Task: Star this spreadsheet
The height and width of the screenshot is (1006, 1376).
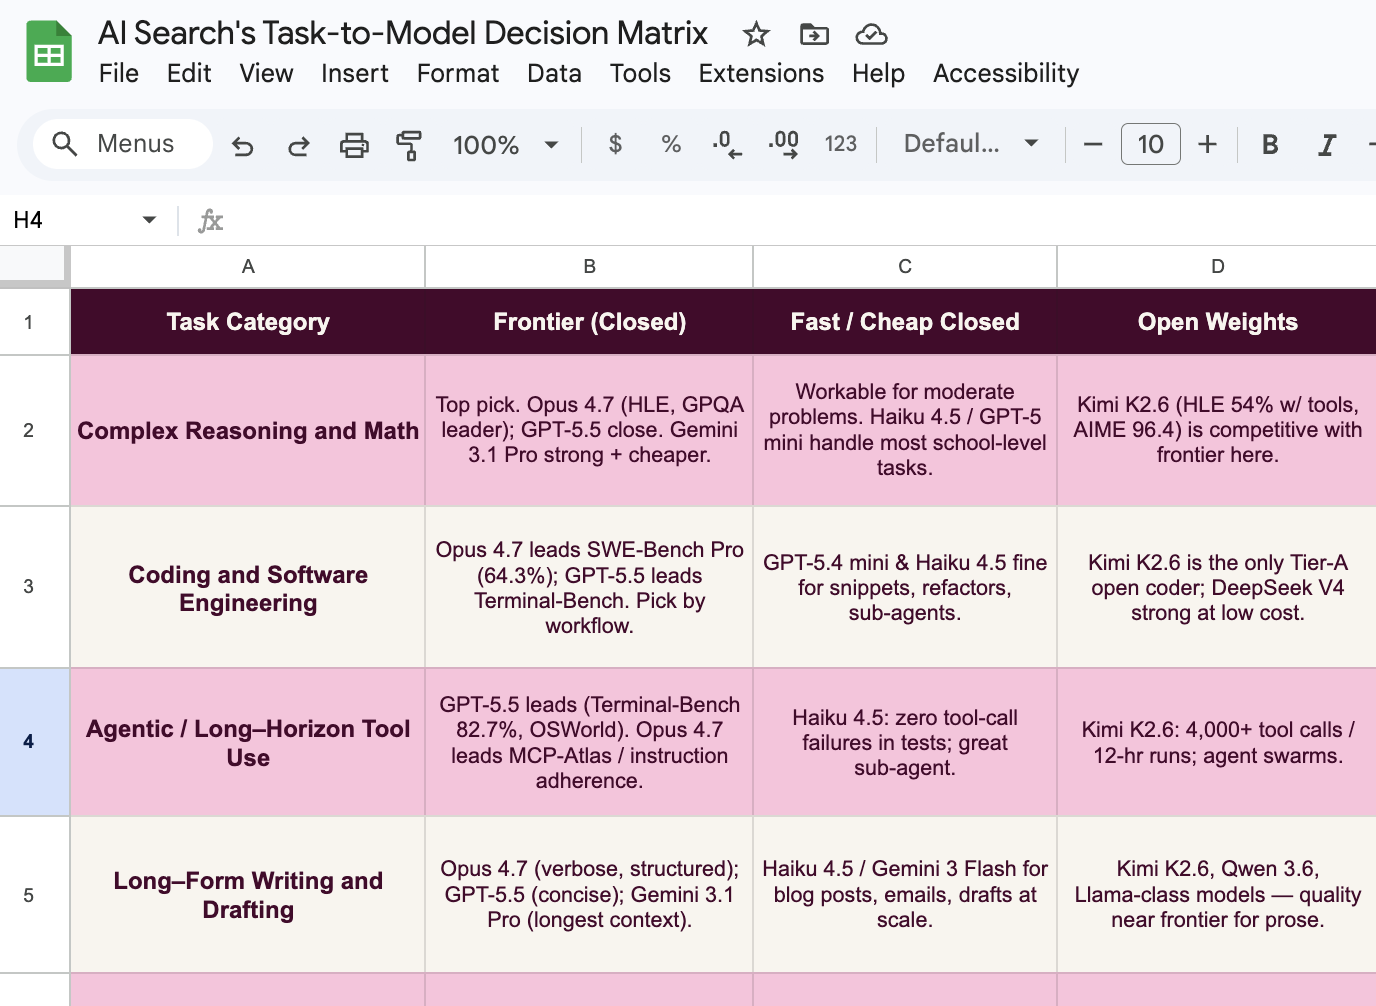Action: pos(756,35)
